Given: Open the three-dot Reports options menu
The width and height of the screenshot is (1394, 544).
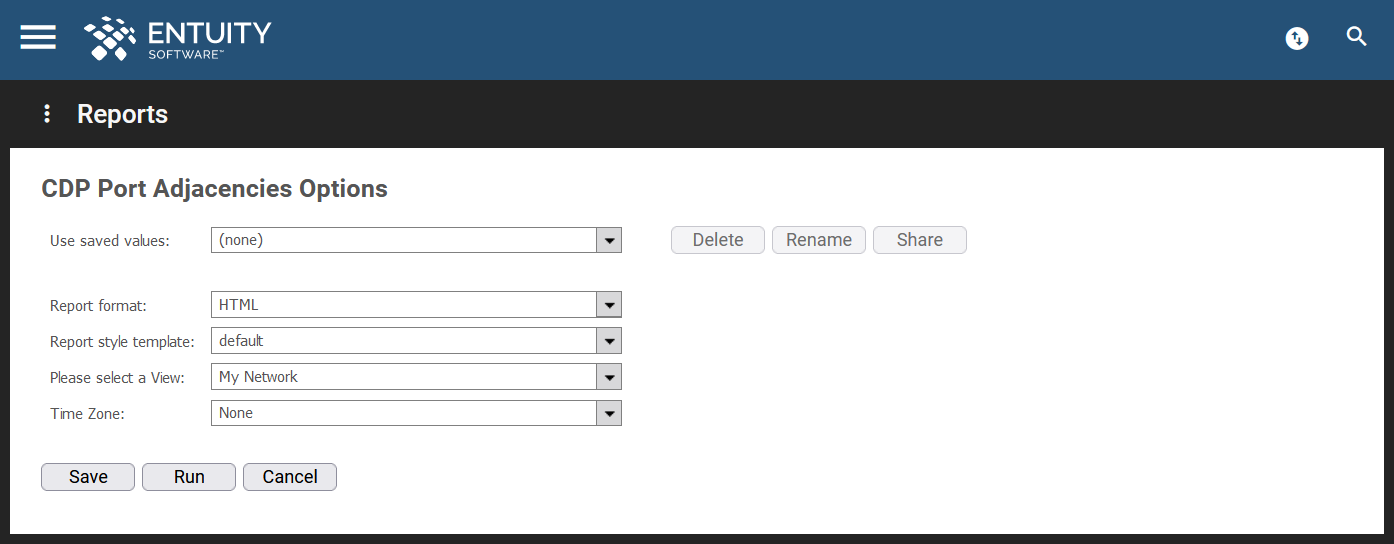Looking at the screenshot, I should pos(46,114).
